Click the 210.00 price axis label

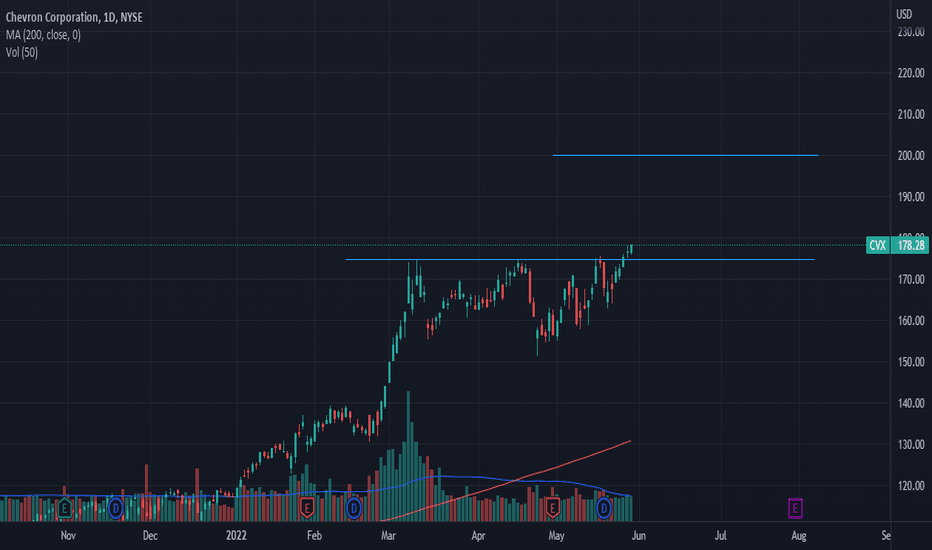click(x=911, y=114)
